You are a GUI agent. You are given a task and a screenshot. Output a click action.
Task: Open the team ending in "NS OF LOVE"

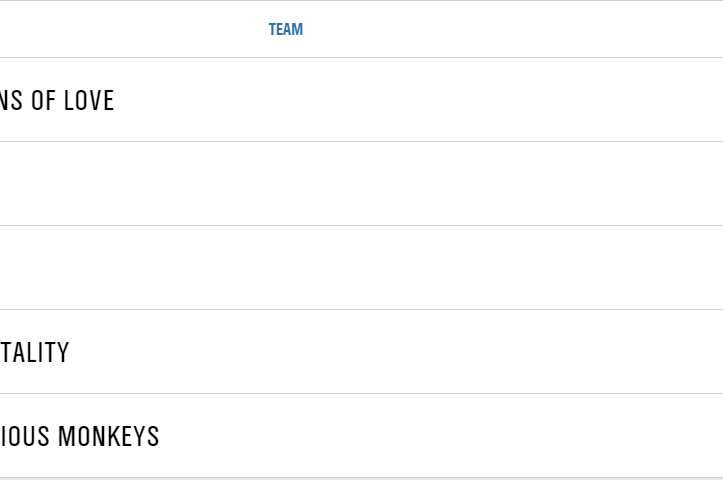[x=57, y=101]
